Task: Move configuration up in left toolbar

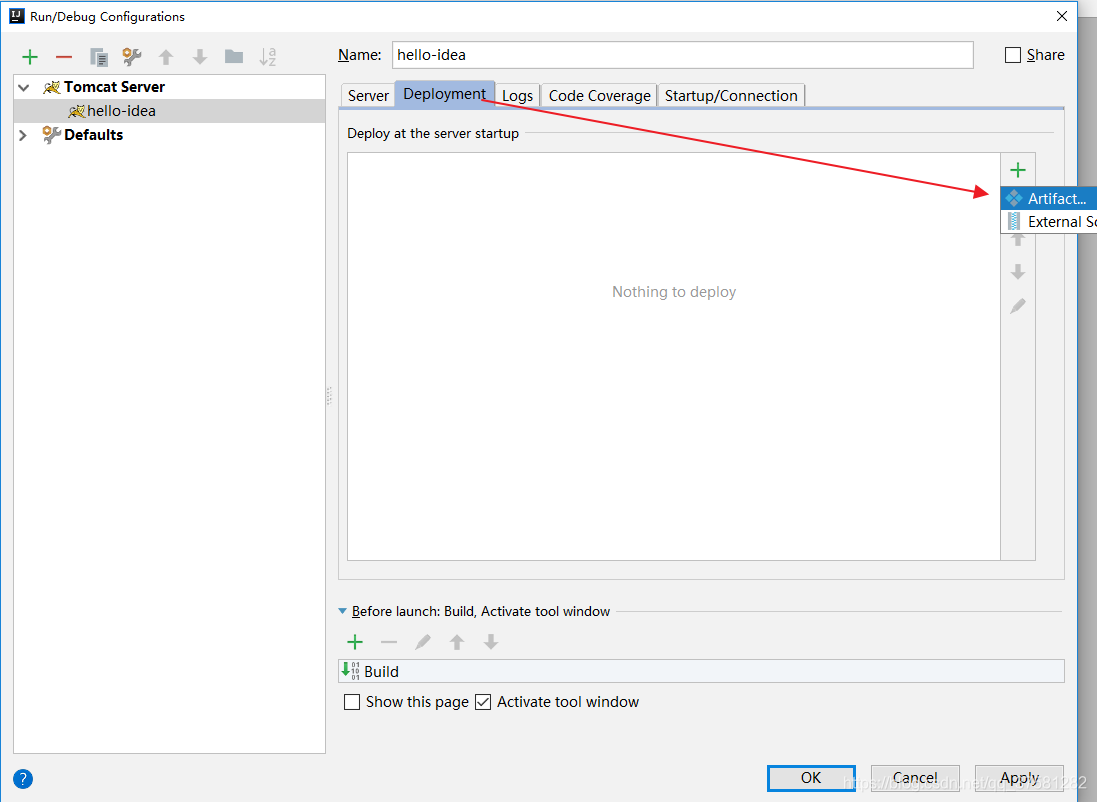Action: click(x=166, y=57)
